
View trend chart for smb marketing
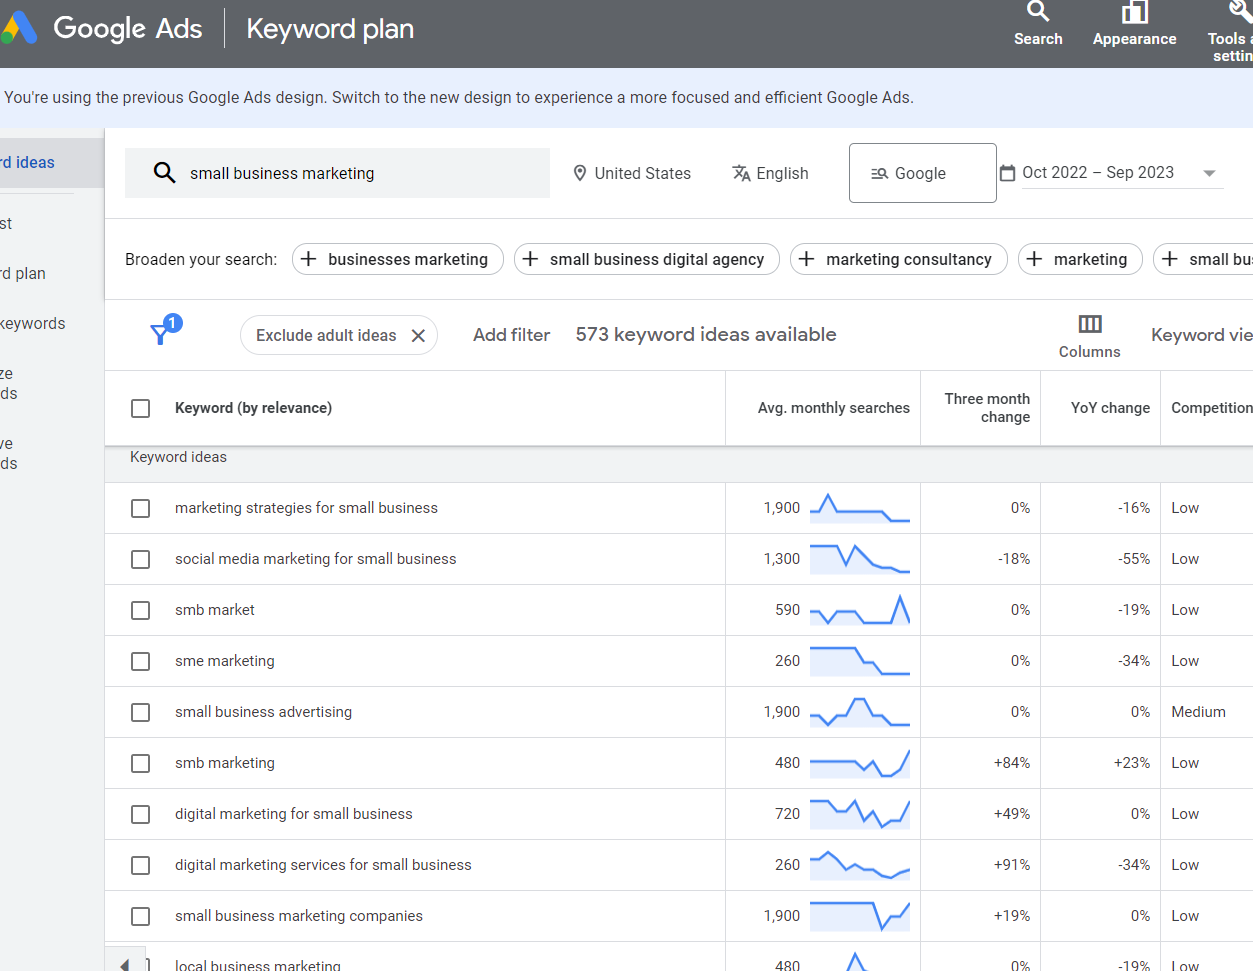click(860, 763)
